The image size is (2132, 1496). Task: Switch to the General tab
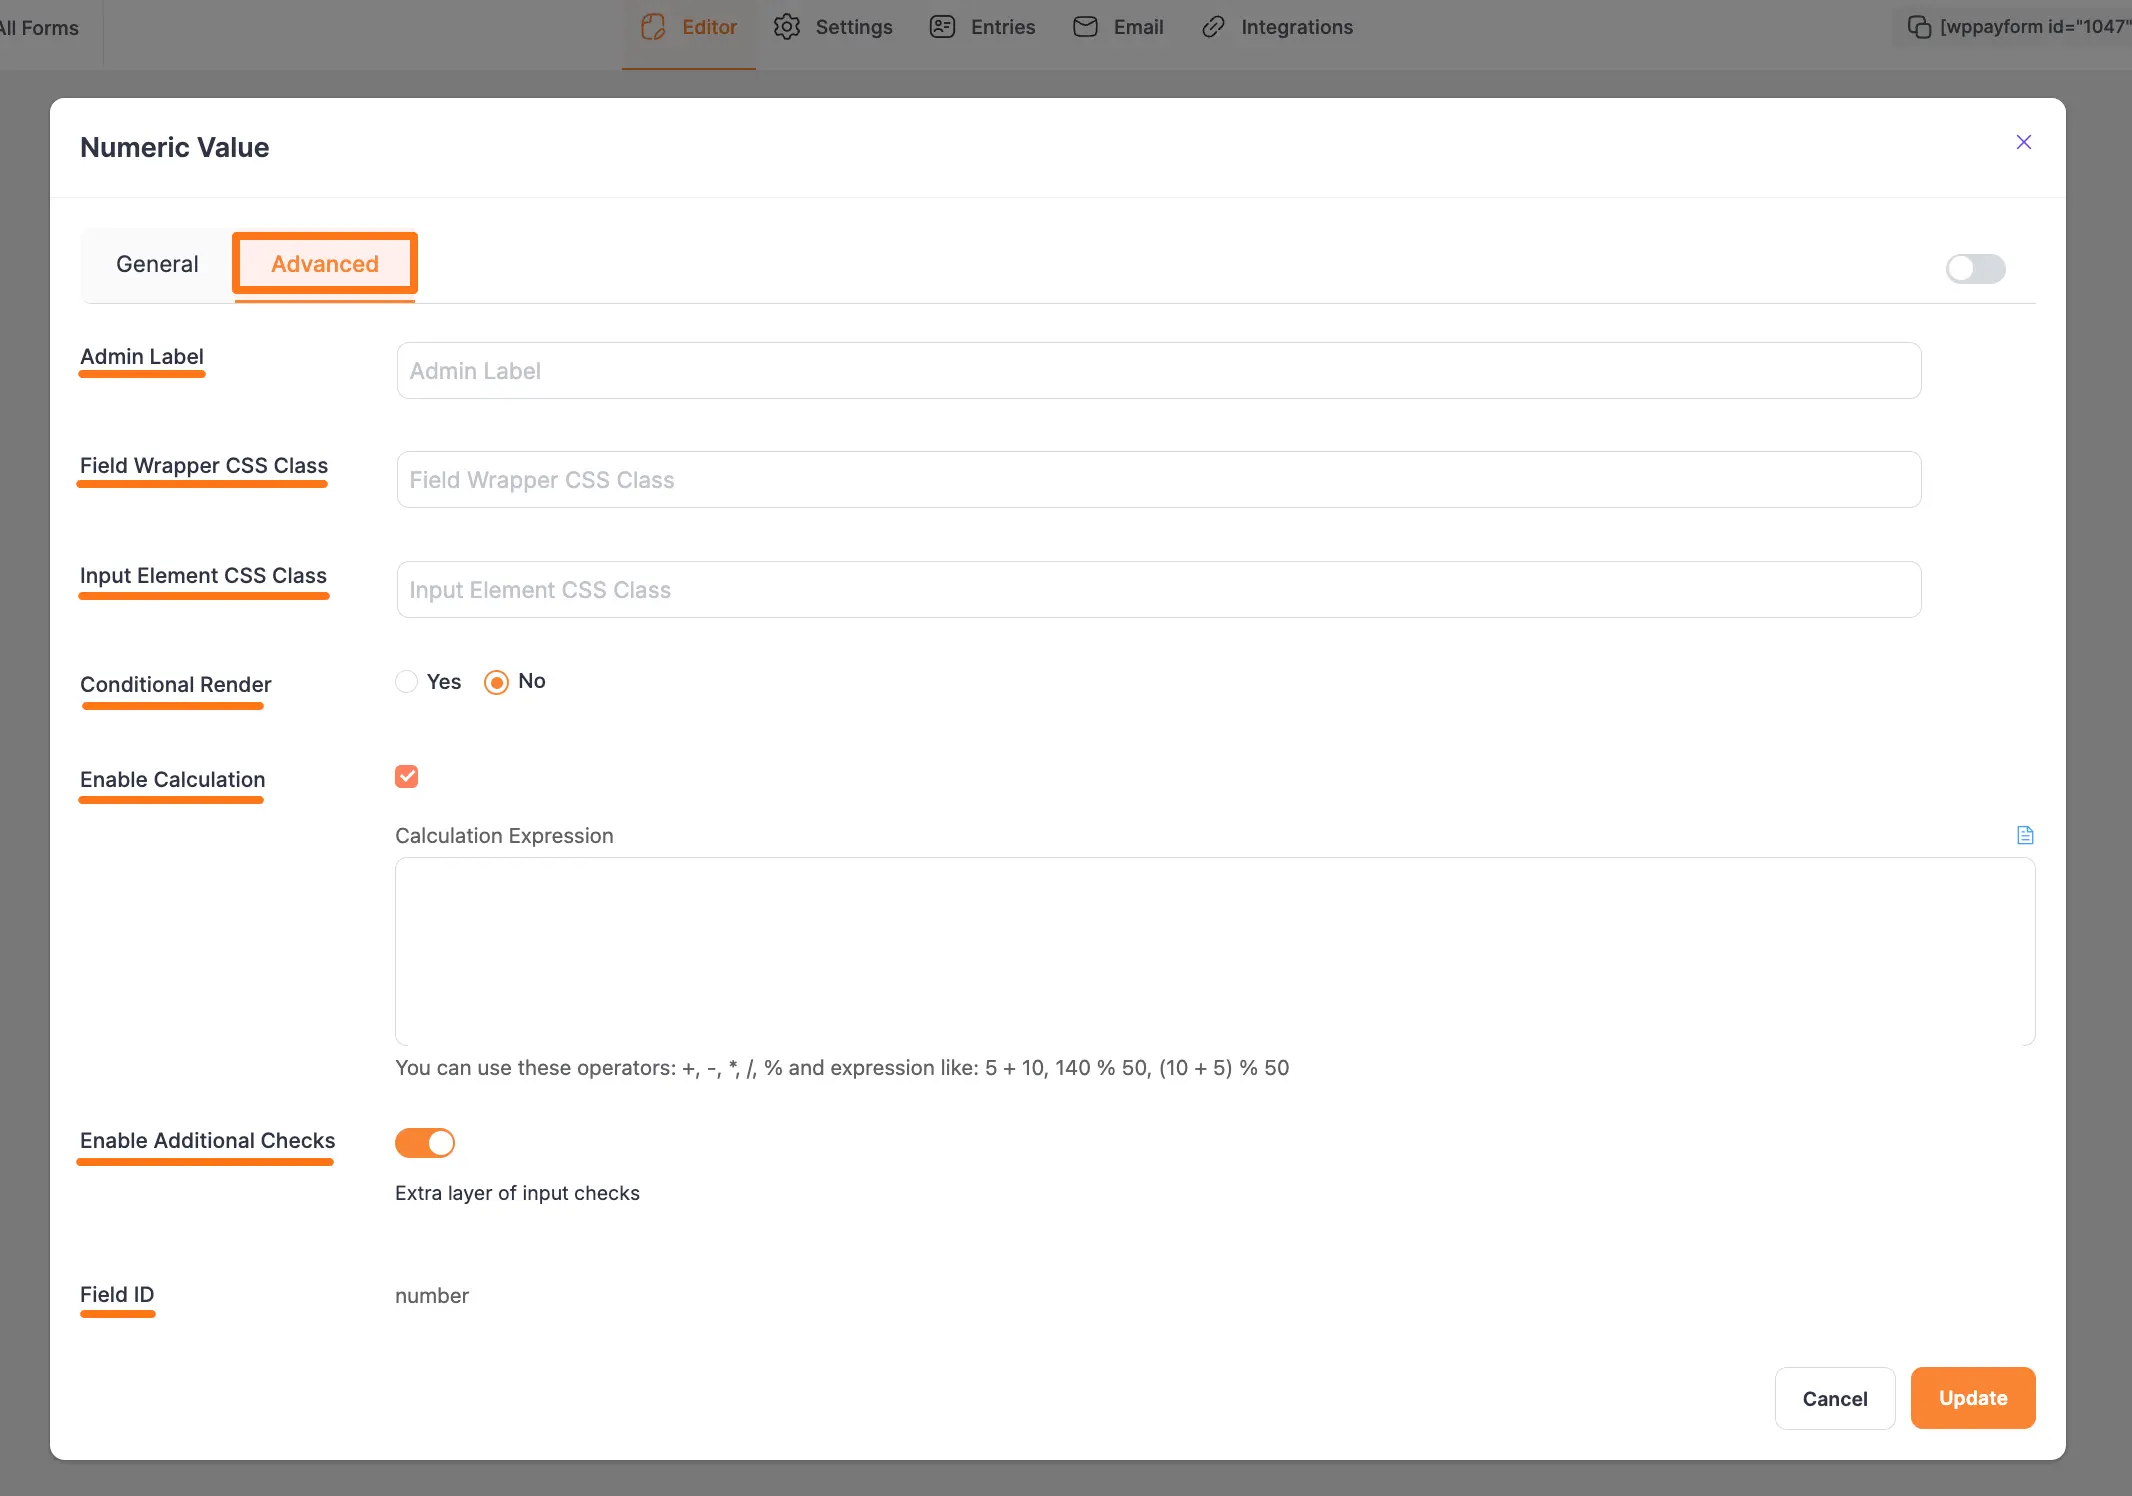pos(157,264)
